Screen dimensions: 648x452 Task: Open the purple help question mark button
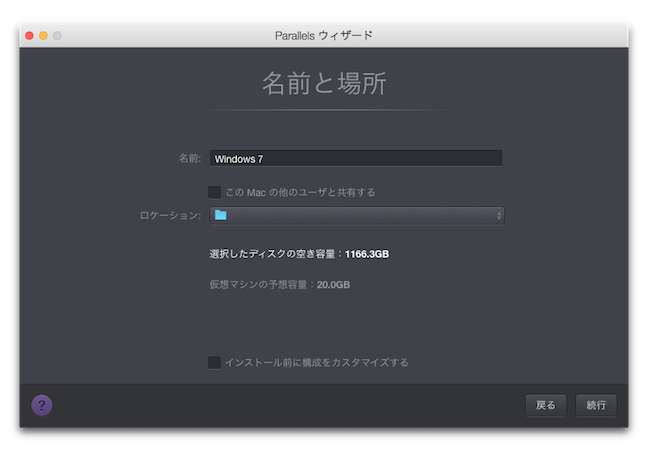[x=42, y=405]
